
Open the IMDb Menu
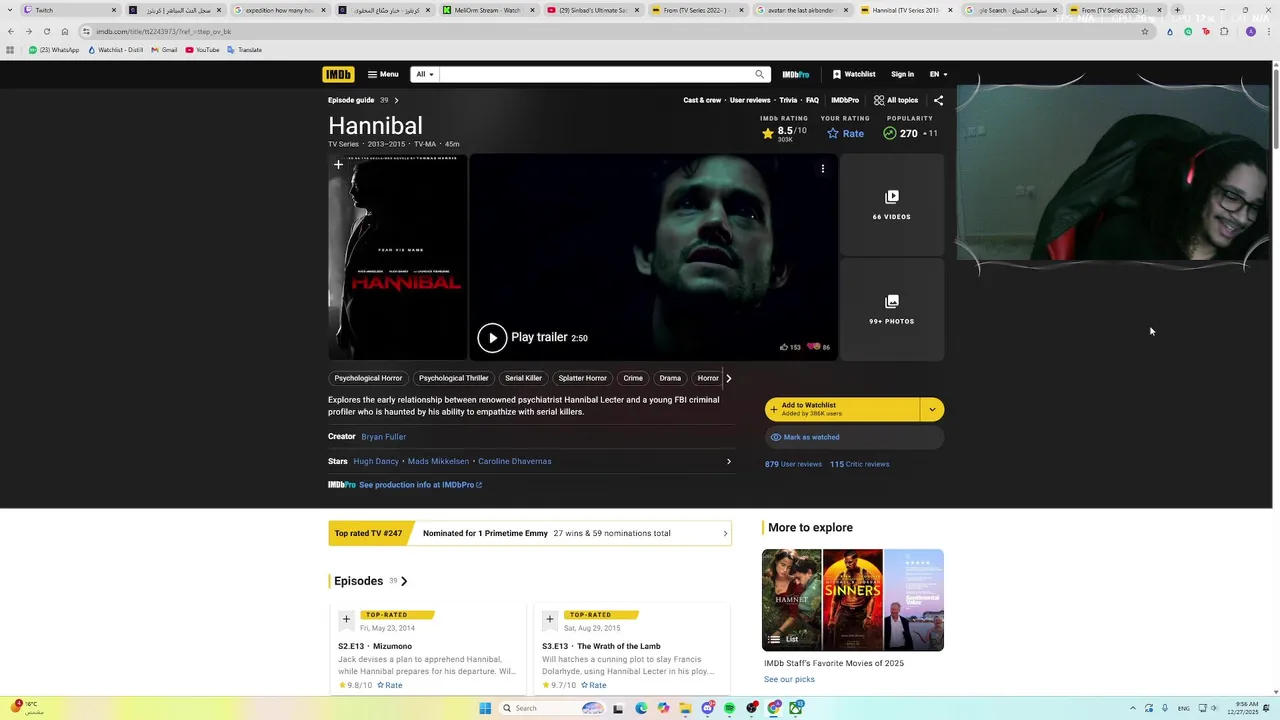point(383,74)
